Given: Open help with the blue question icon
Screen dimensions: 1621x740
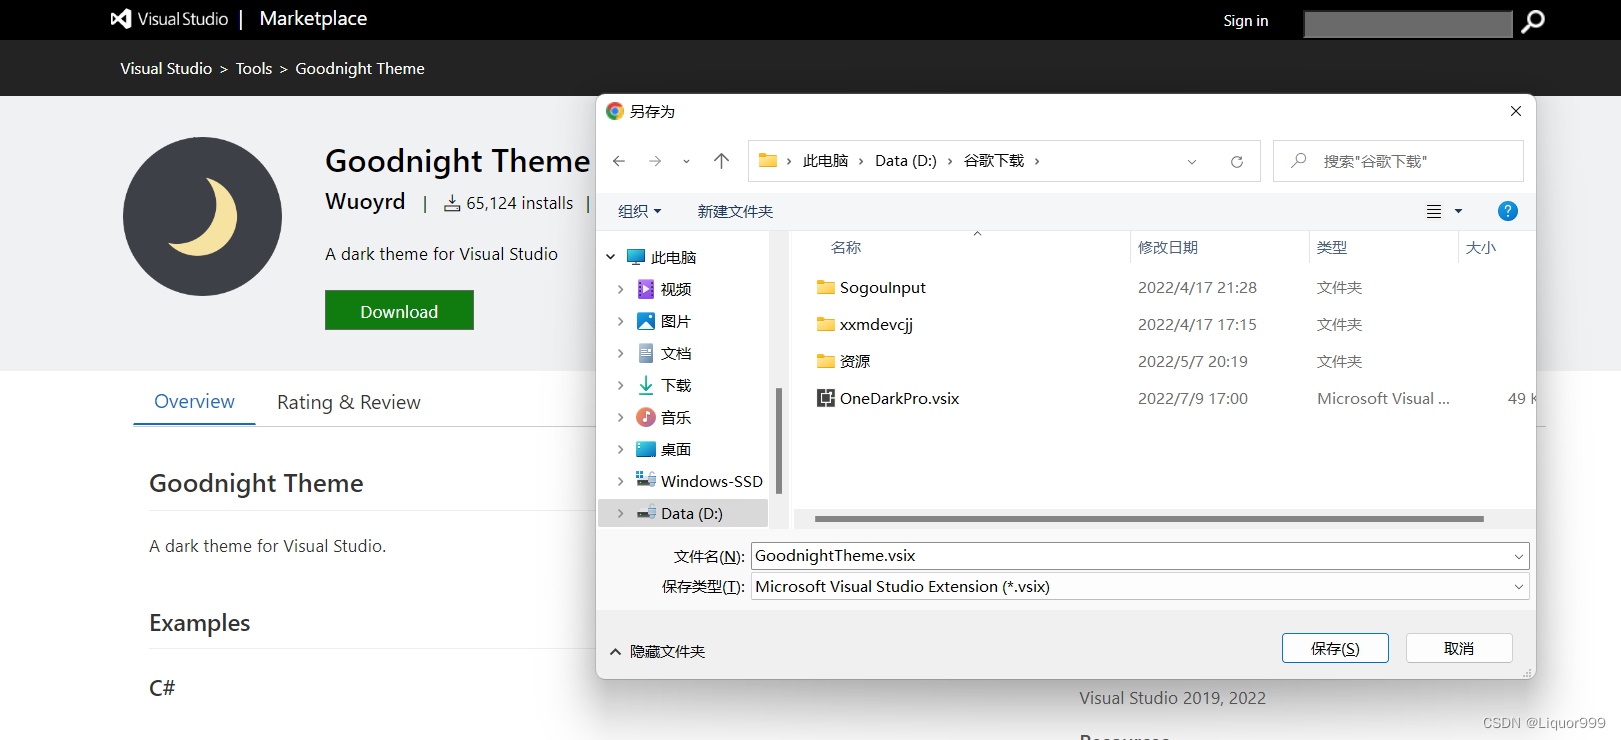Looking at the screenshot, I should tap(1508, 211).
